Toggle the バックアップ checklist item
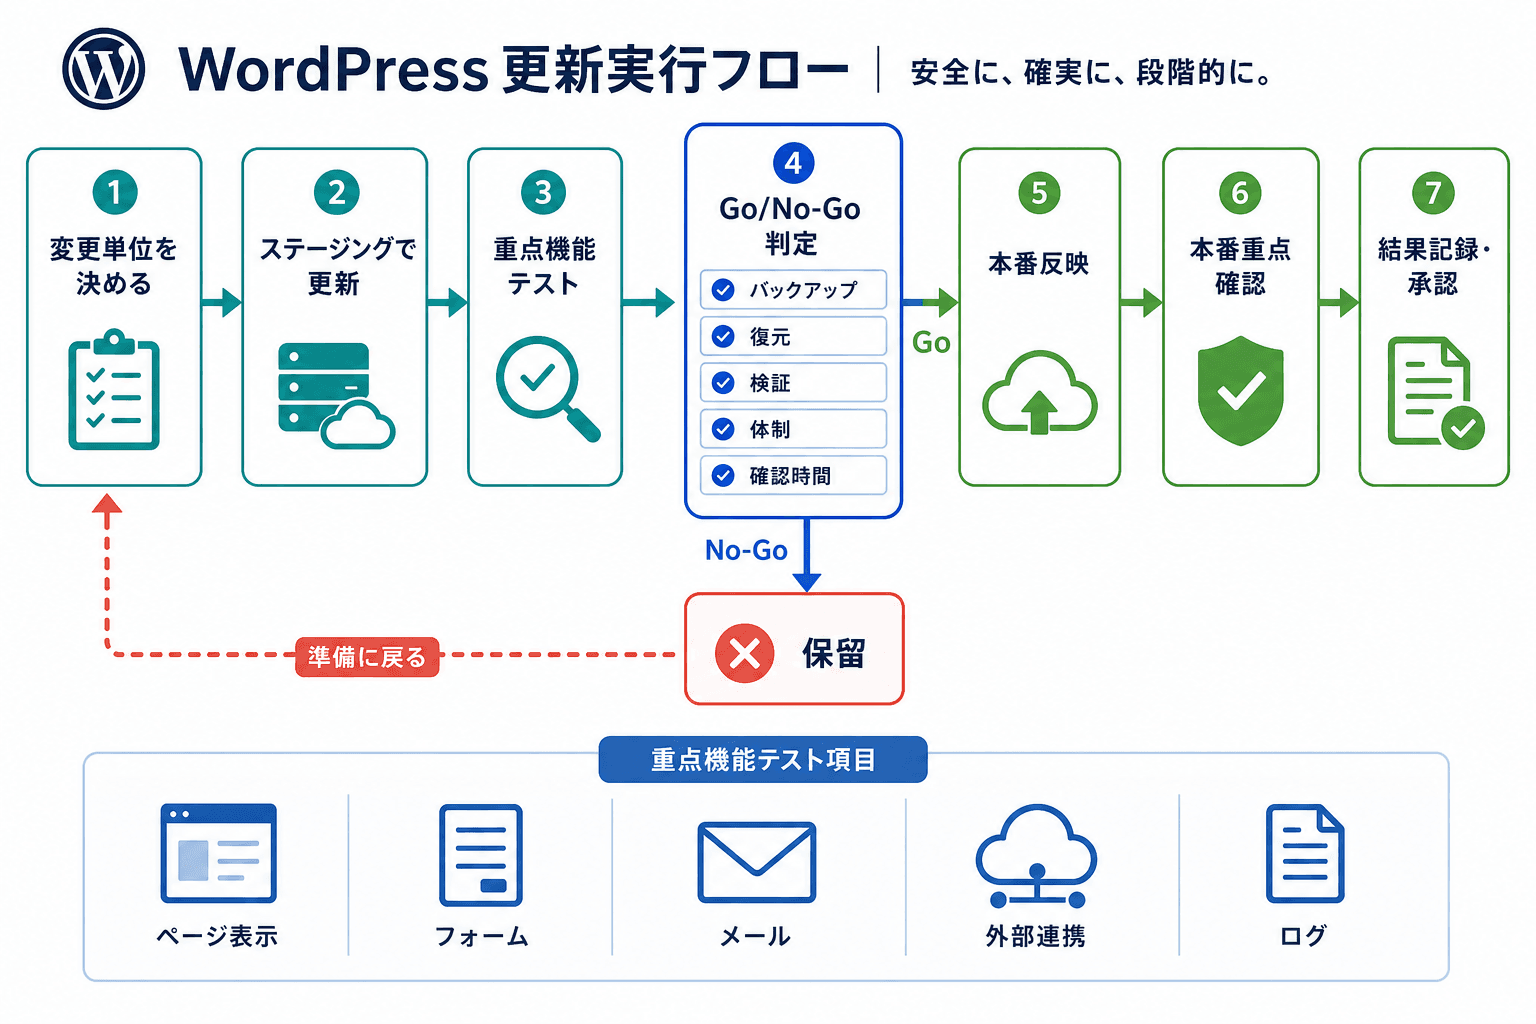This screenshot has width=1536, height=1024. coord(793,290)
